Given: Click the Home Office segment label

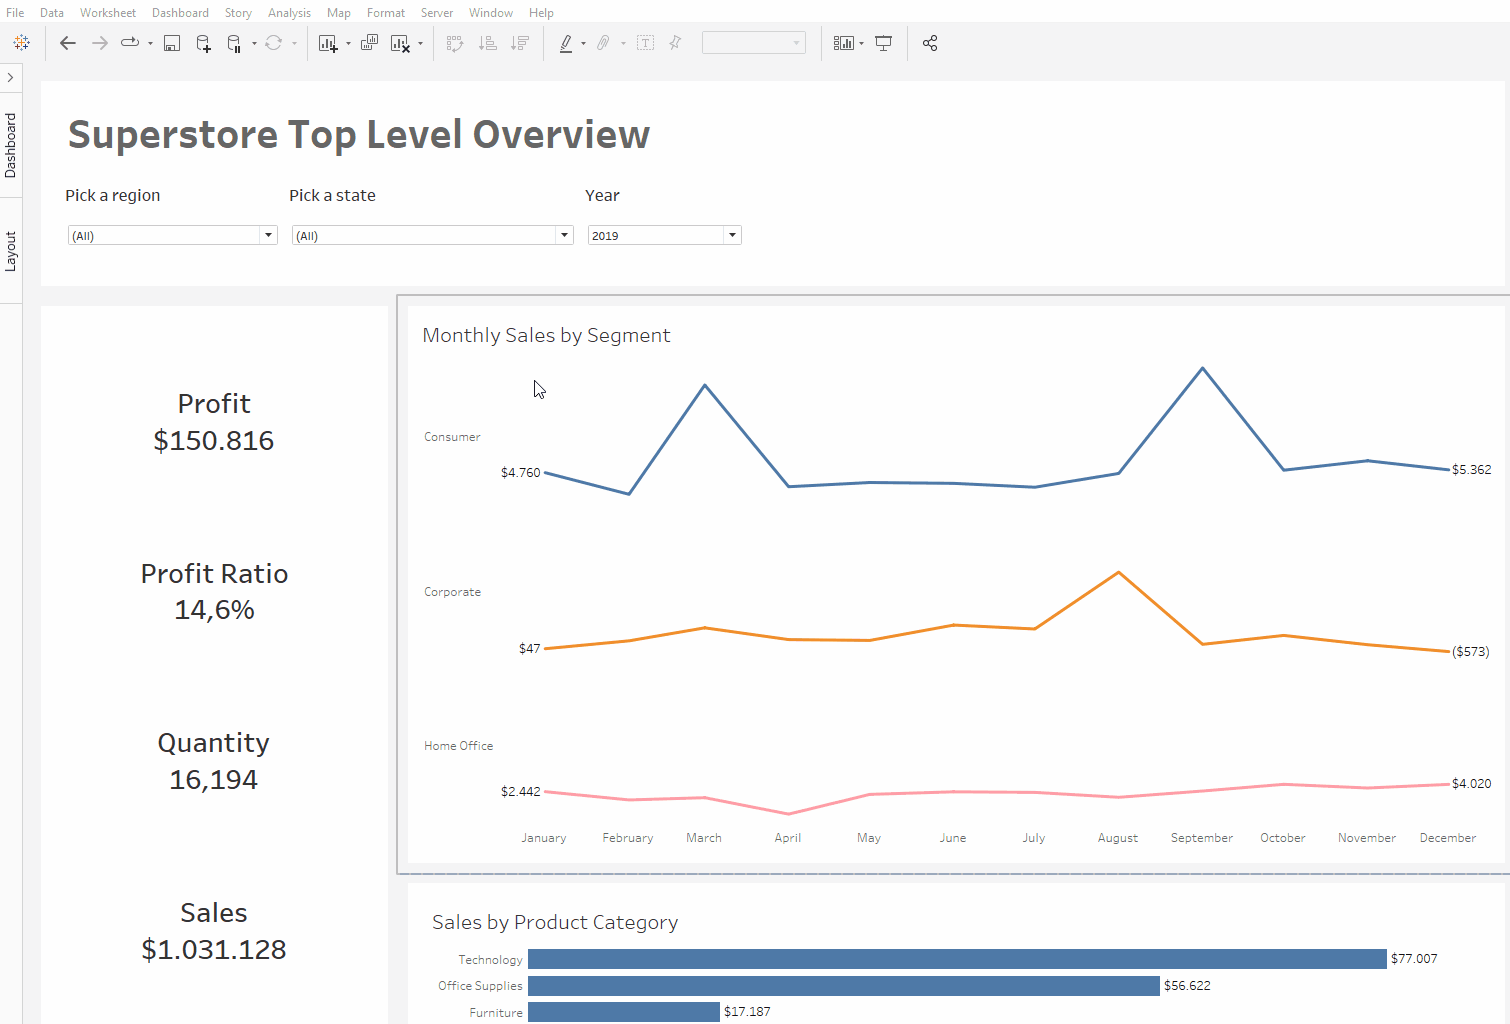Looking at the screenshot, I should pyautogui.click(x=458, y=746).
